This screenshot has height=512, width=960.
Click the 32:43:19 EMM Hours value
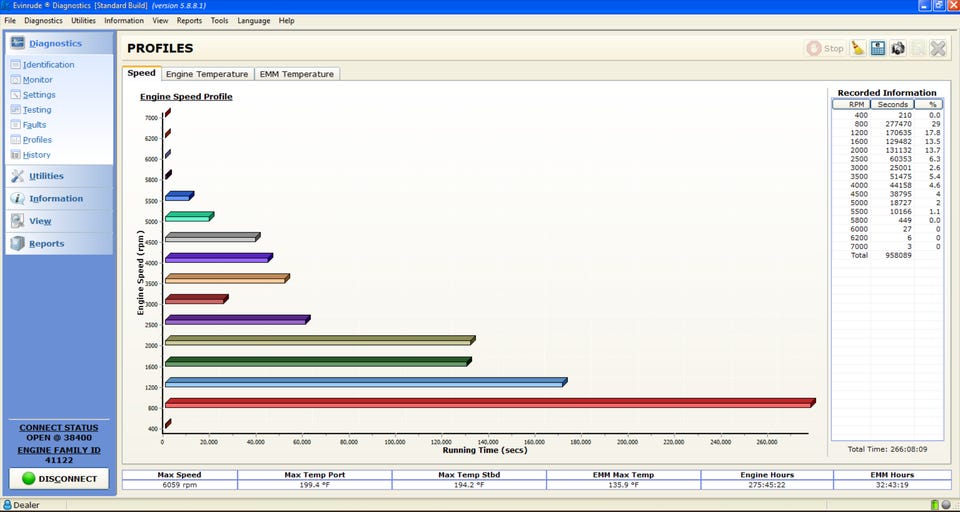(x=892, y=485)
